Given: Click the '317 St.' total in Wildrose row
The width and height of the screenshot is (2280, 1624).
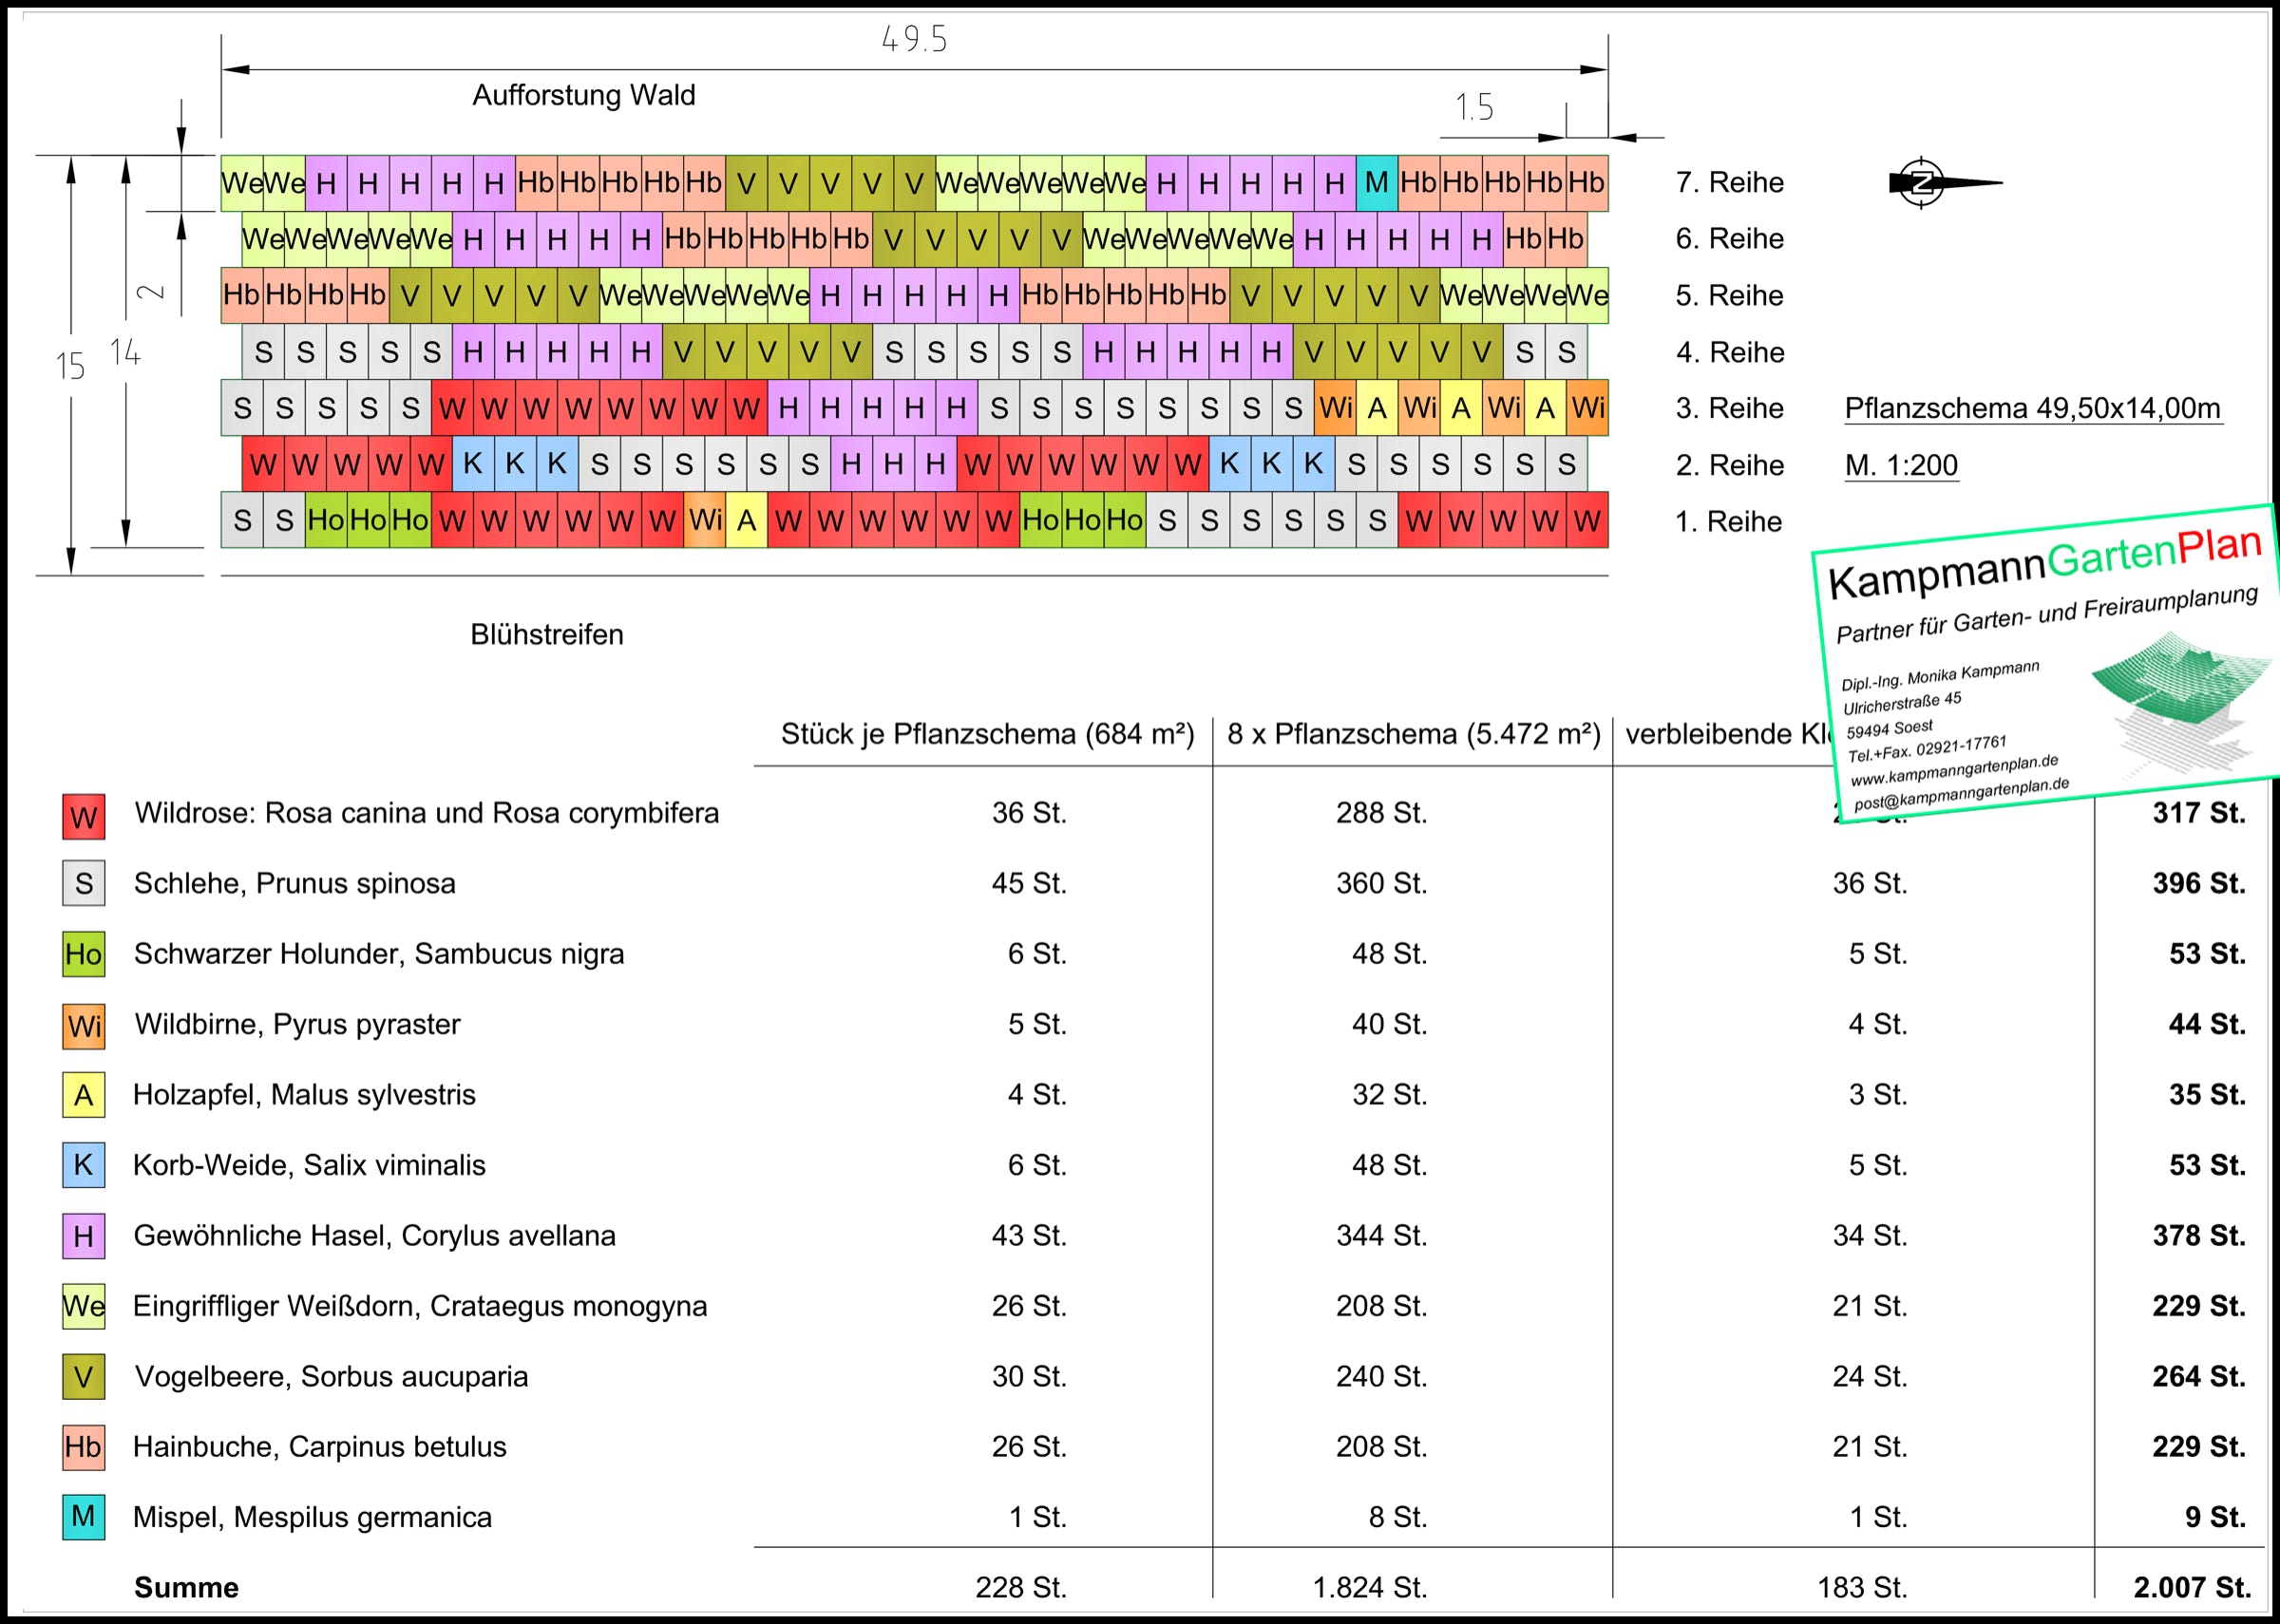Looking at the screenshot, I should click(2199, 813).
